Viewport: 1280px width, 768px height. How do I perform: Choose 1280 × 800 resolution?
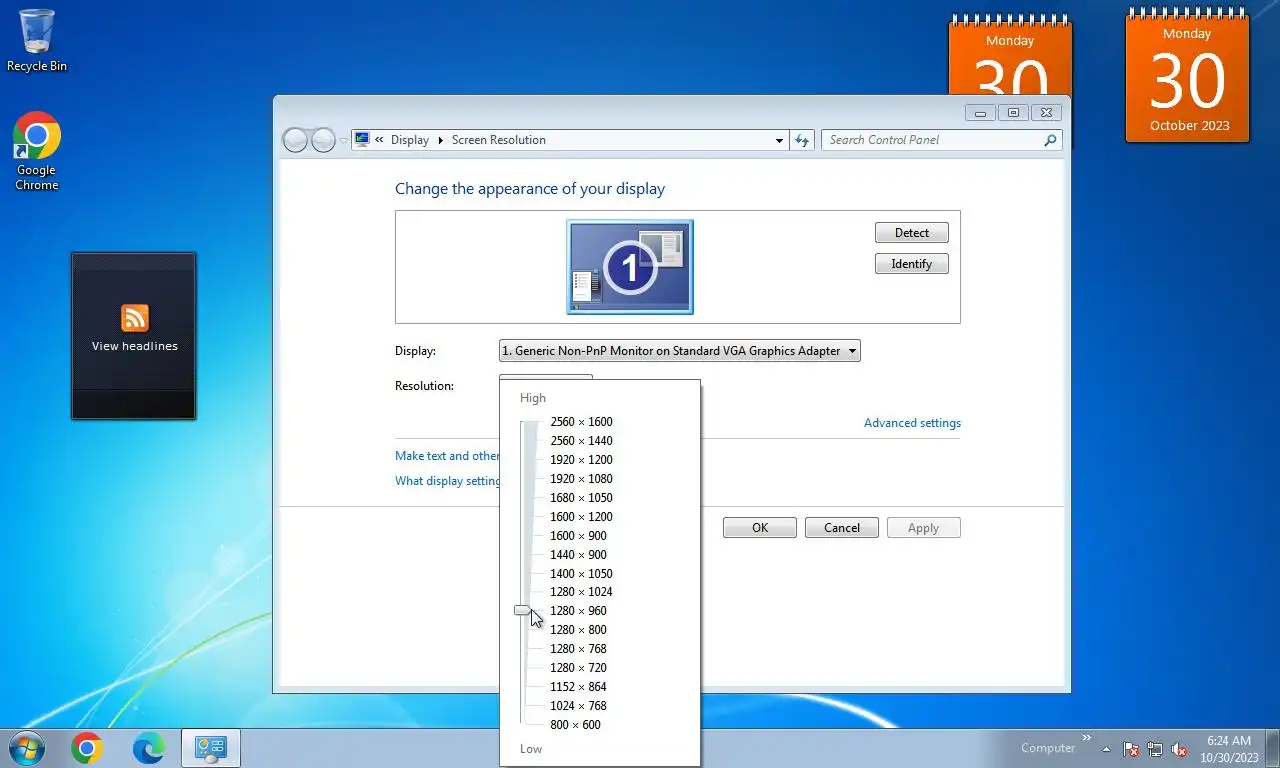tap(578, 630)
